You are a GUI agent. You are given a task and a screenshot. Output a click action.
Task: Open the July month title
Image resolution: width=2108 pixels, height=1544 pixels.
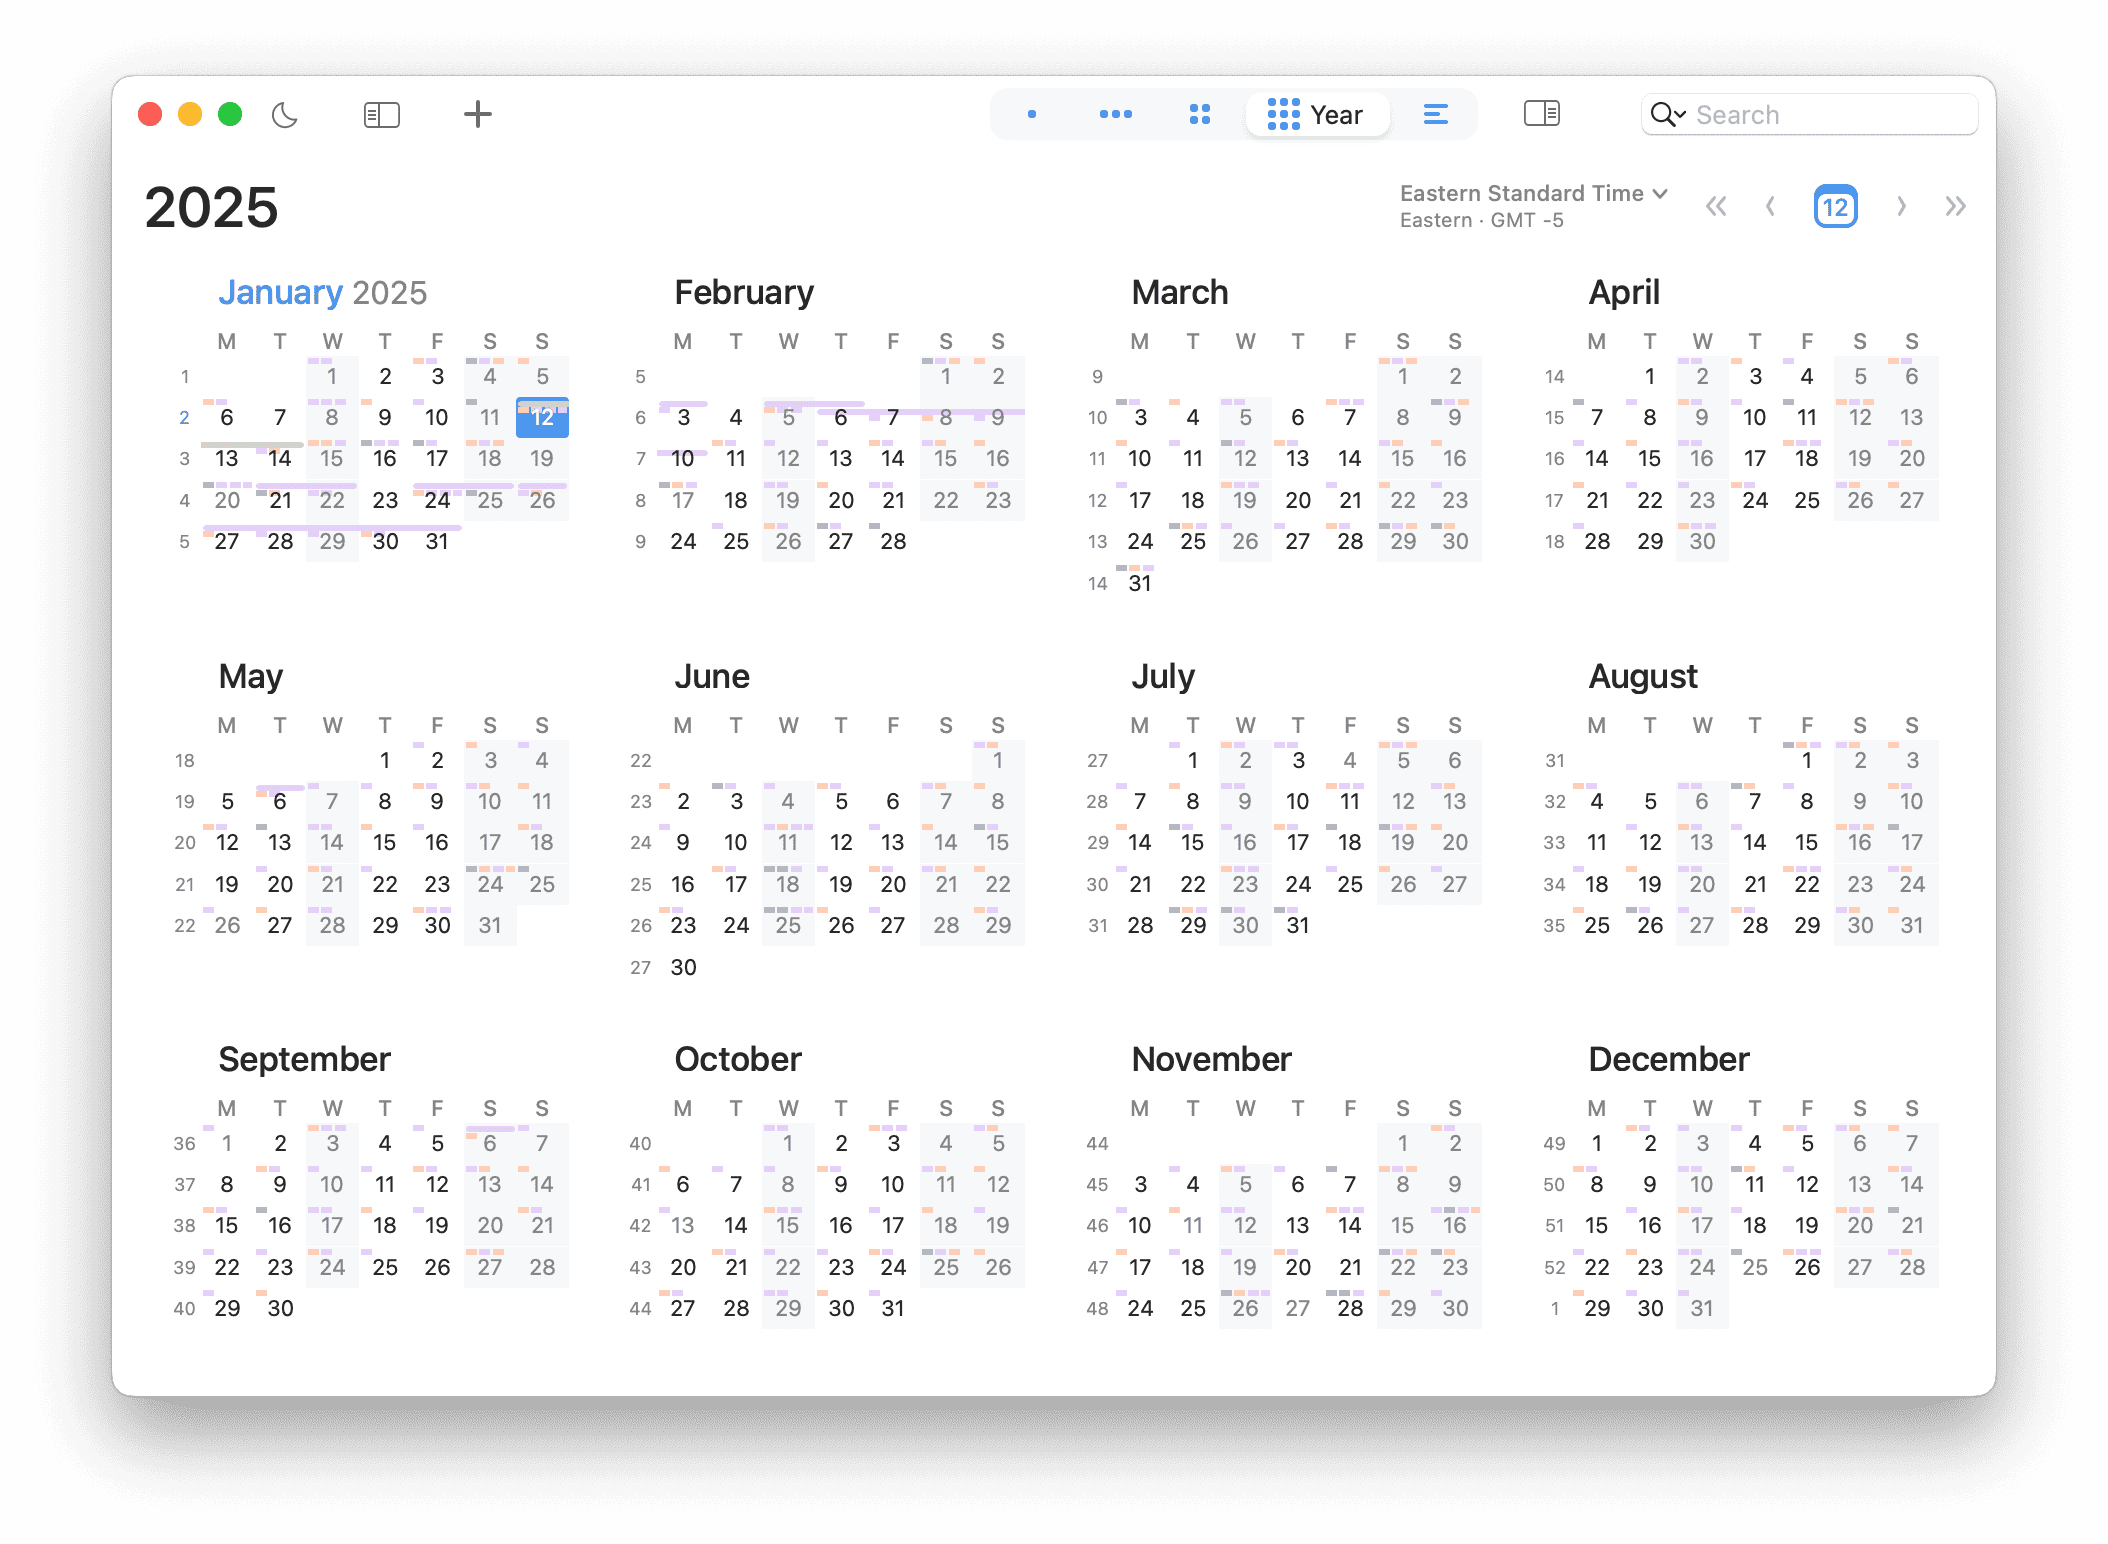pos(1163,677)
